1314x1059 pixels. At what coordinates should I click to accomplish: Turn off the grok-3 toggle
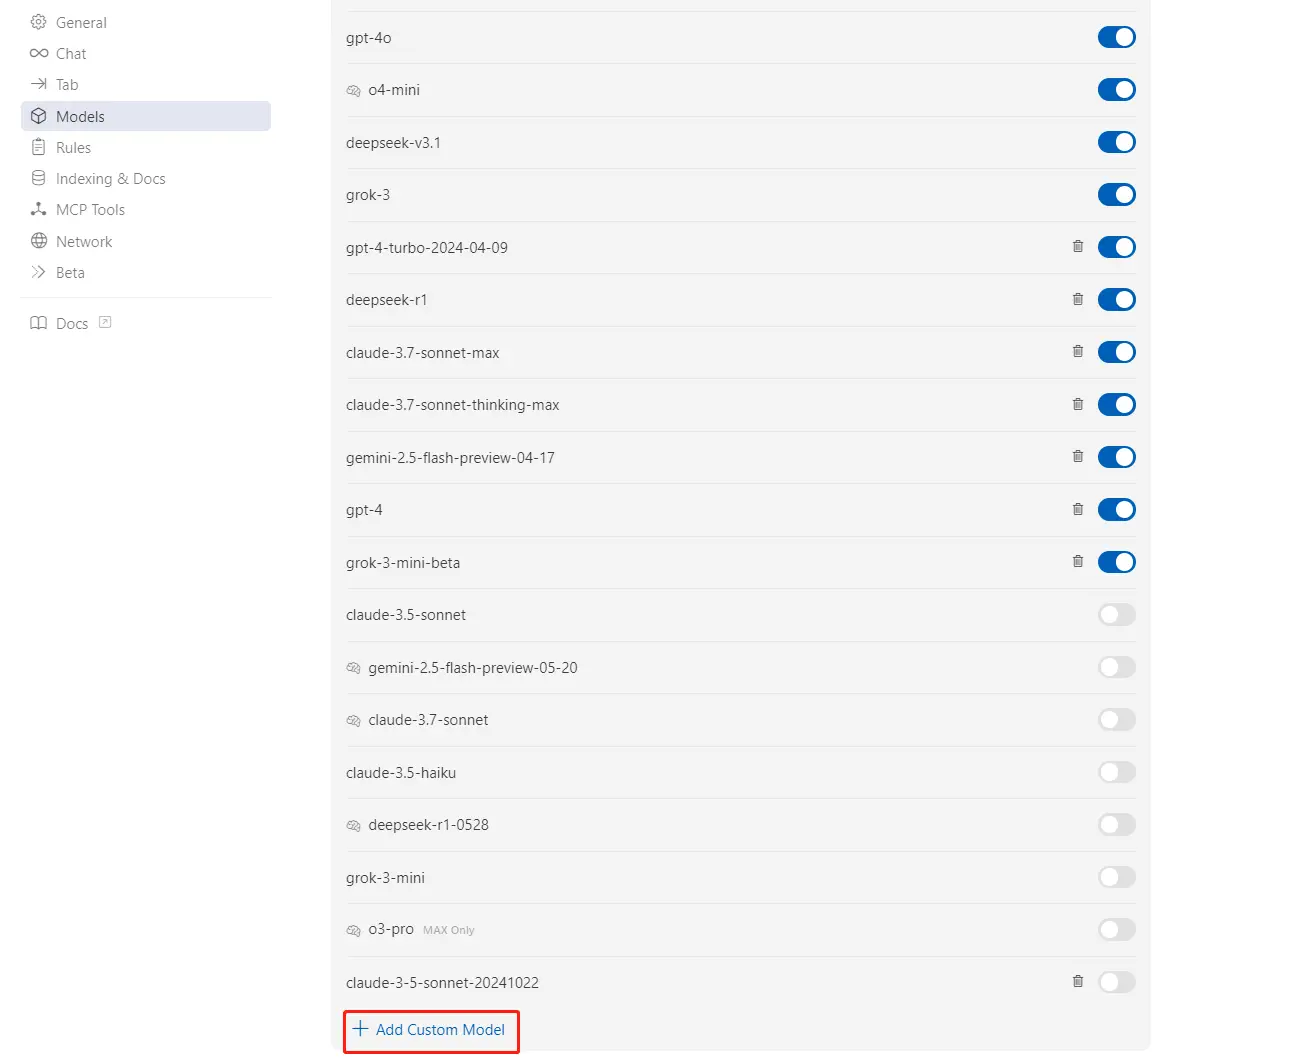tap(1117, 195)
